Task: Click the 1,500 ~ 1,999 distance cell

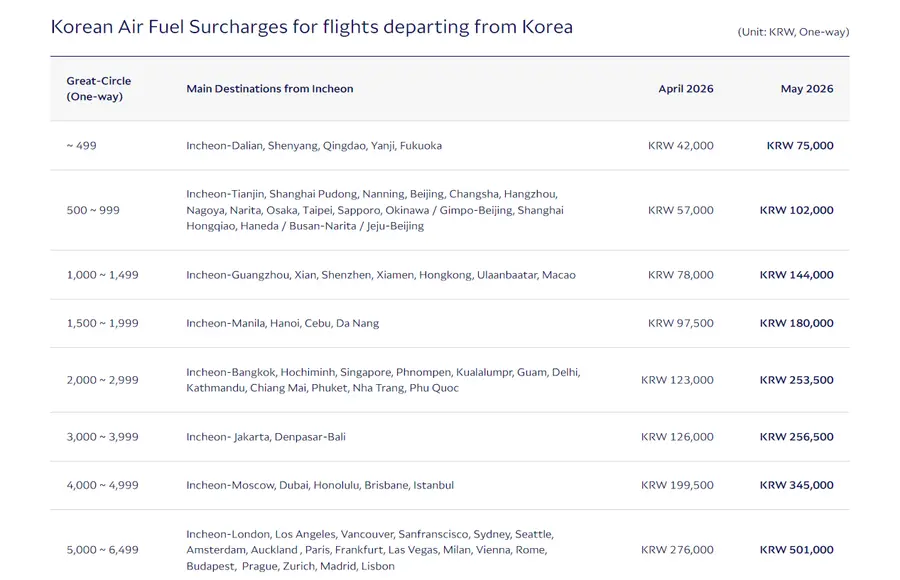Action: (x=103, y=323)
